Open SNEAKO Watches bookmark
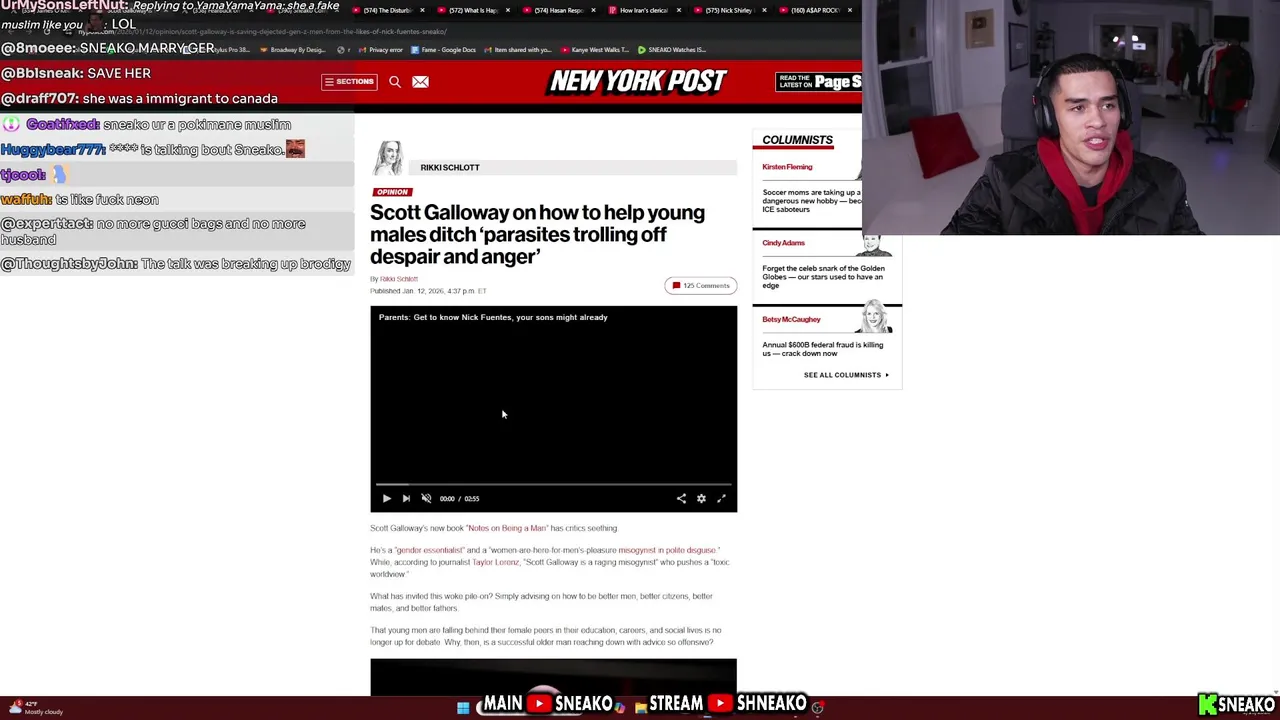This screenshot has width=1280, height=720. (x=672, y=50)
